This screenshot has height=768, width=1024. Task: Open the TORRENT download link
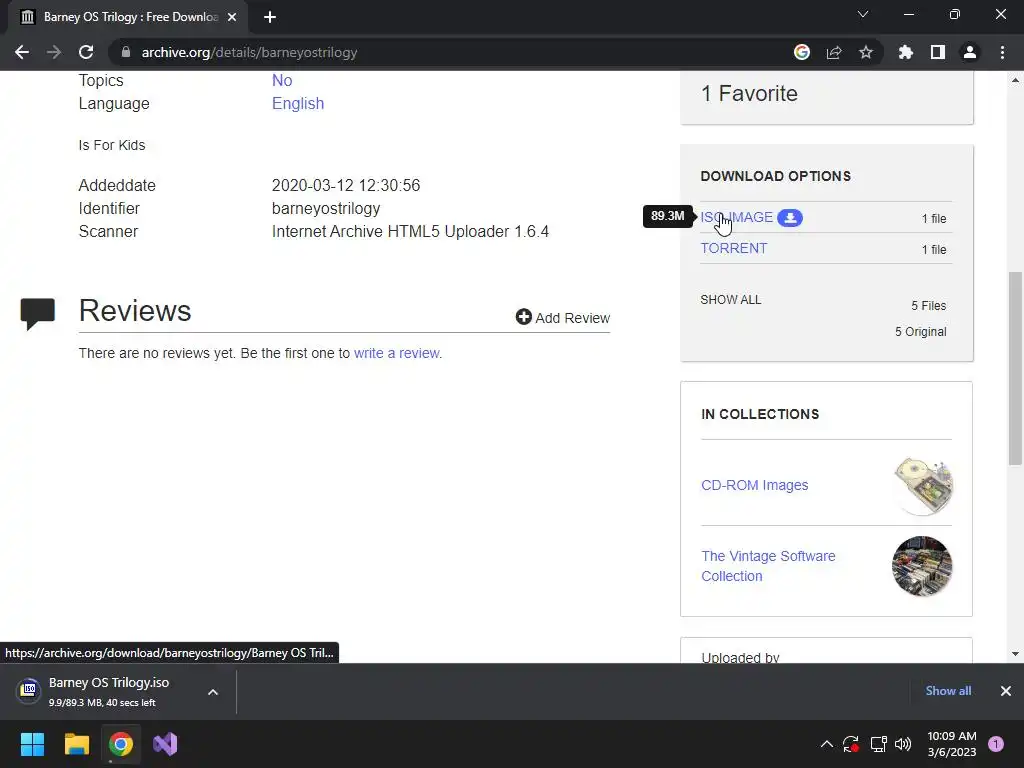click(x=733, y=248)
